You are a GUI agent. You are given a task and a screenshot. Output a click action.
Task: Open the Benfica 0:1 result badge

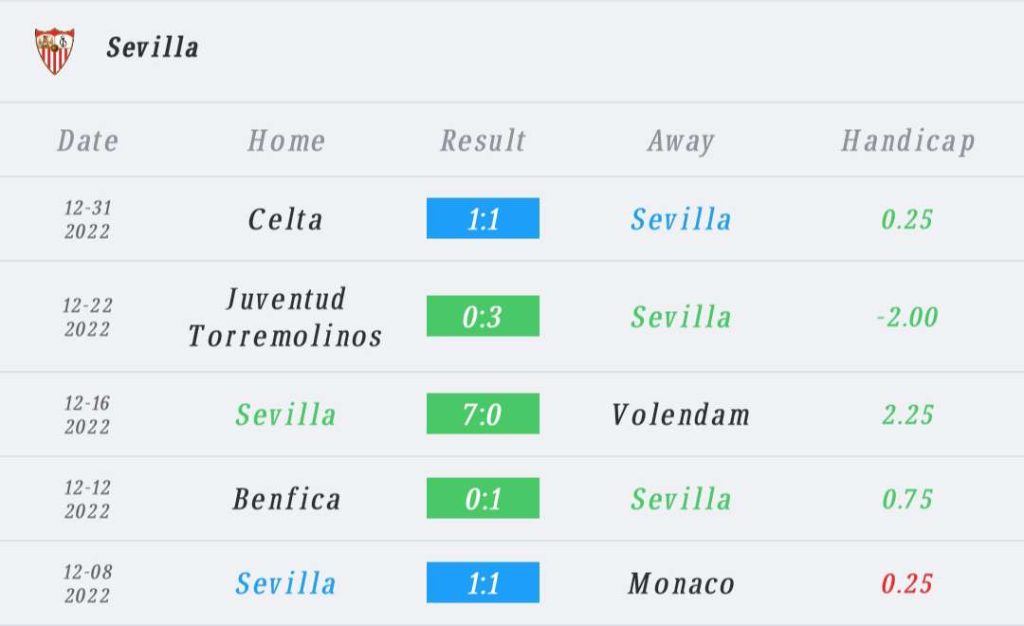483,499
